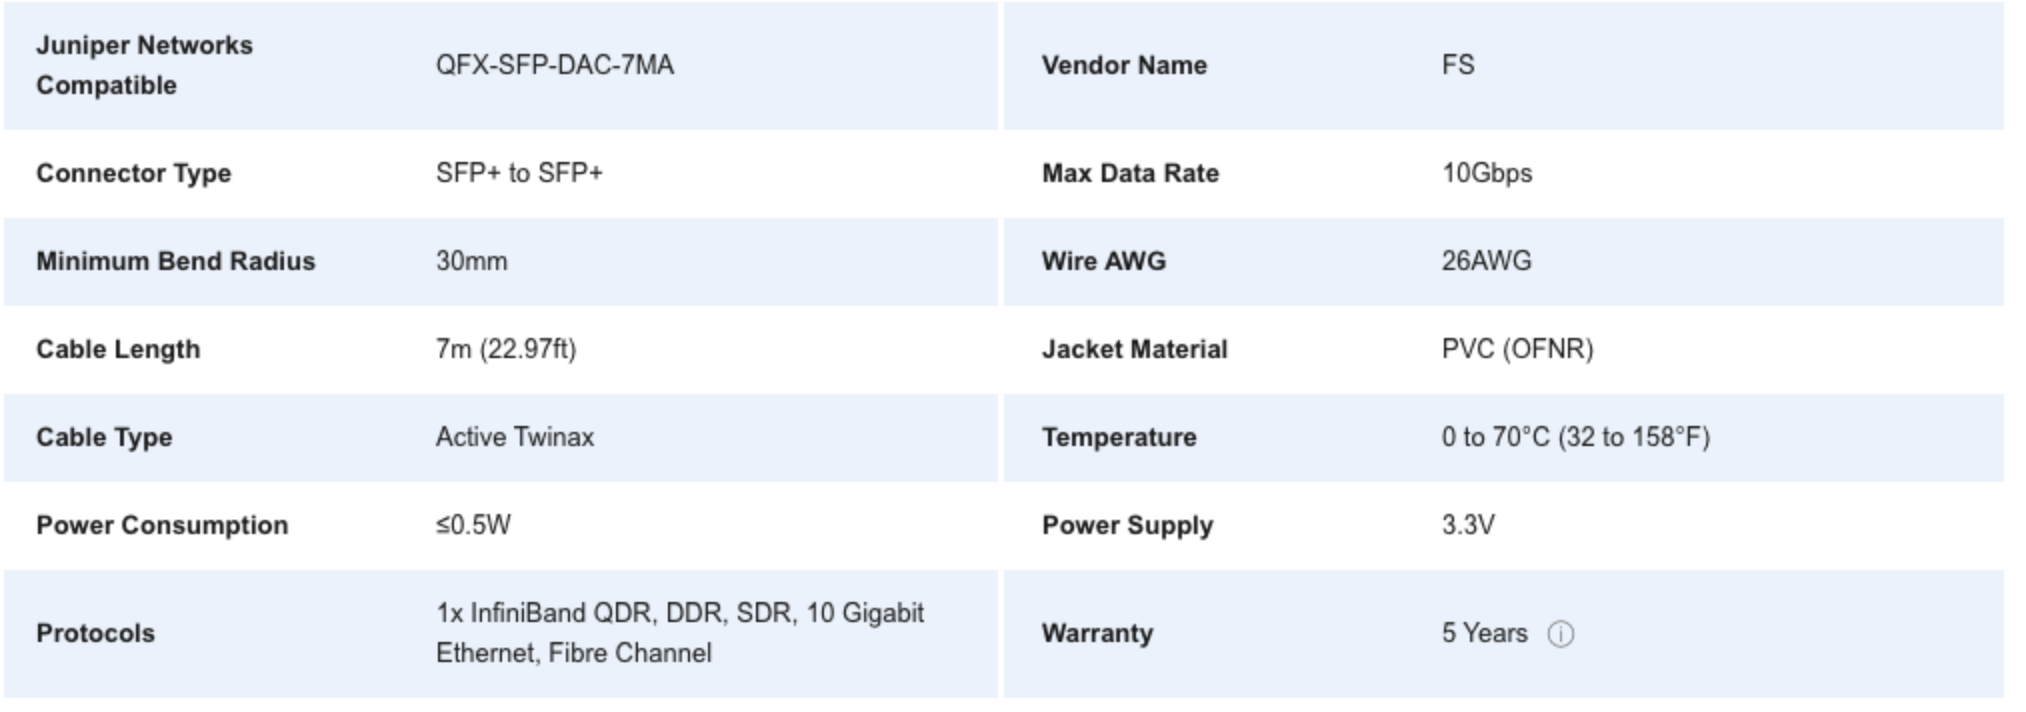
Task: Click the Connector Type label
Action: click(x=133, y=173)
